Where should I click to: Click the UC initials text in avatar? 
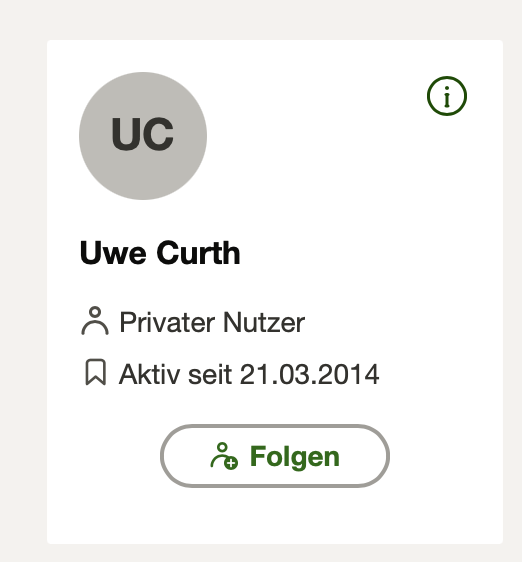143,134
